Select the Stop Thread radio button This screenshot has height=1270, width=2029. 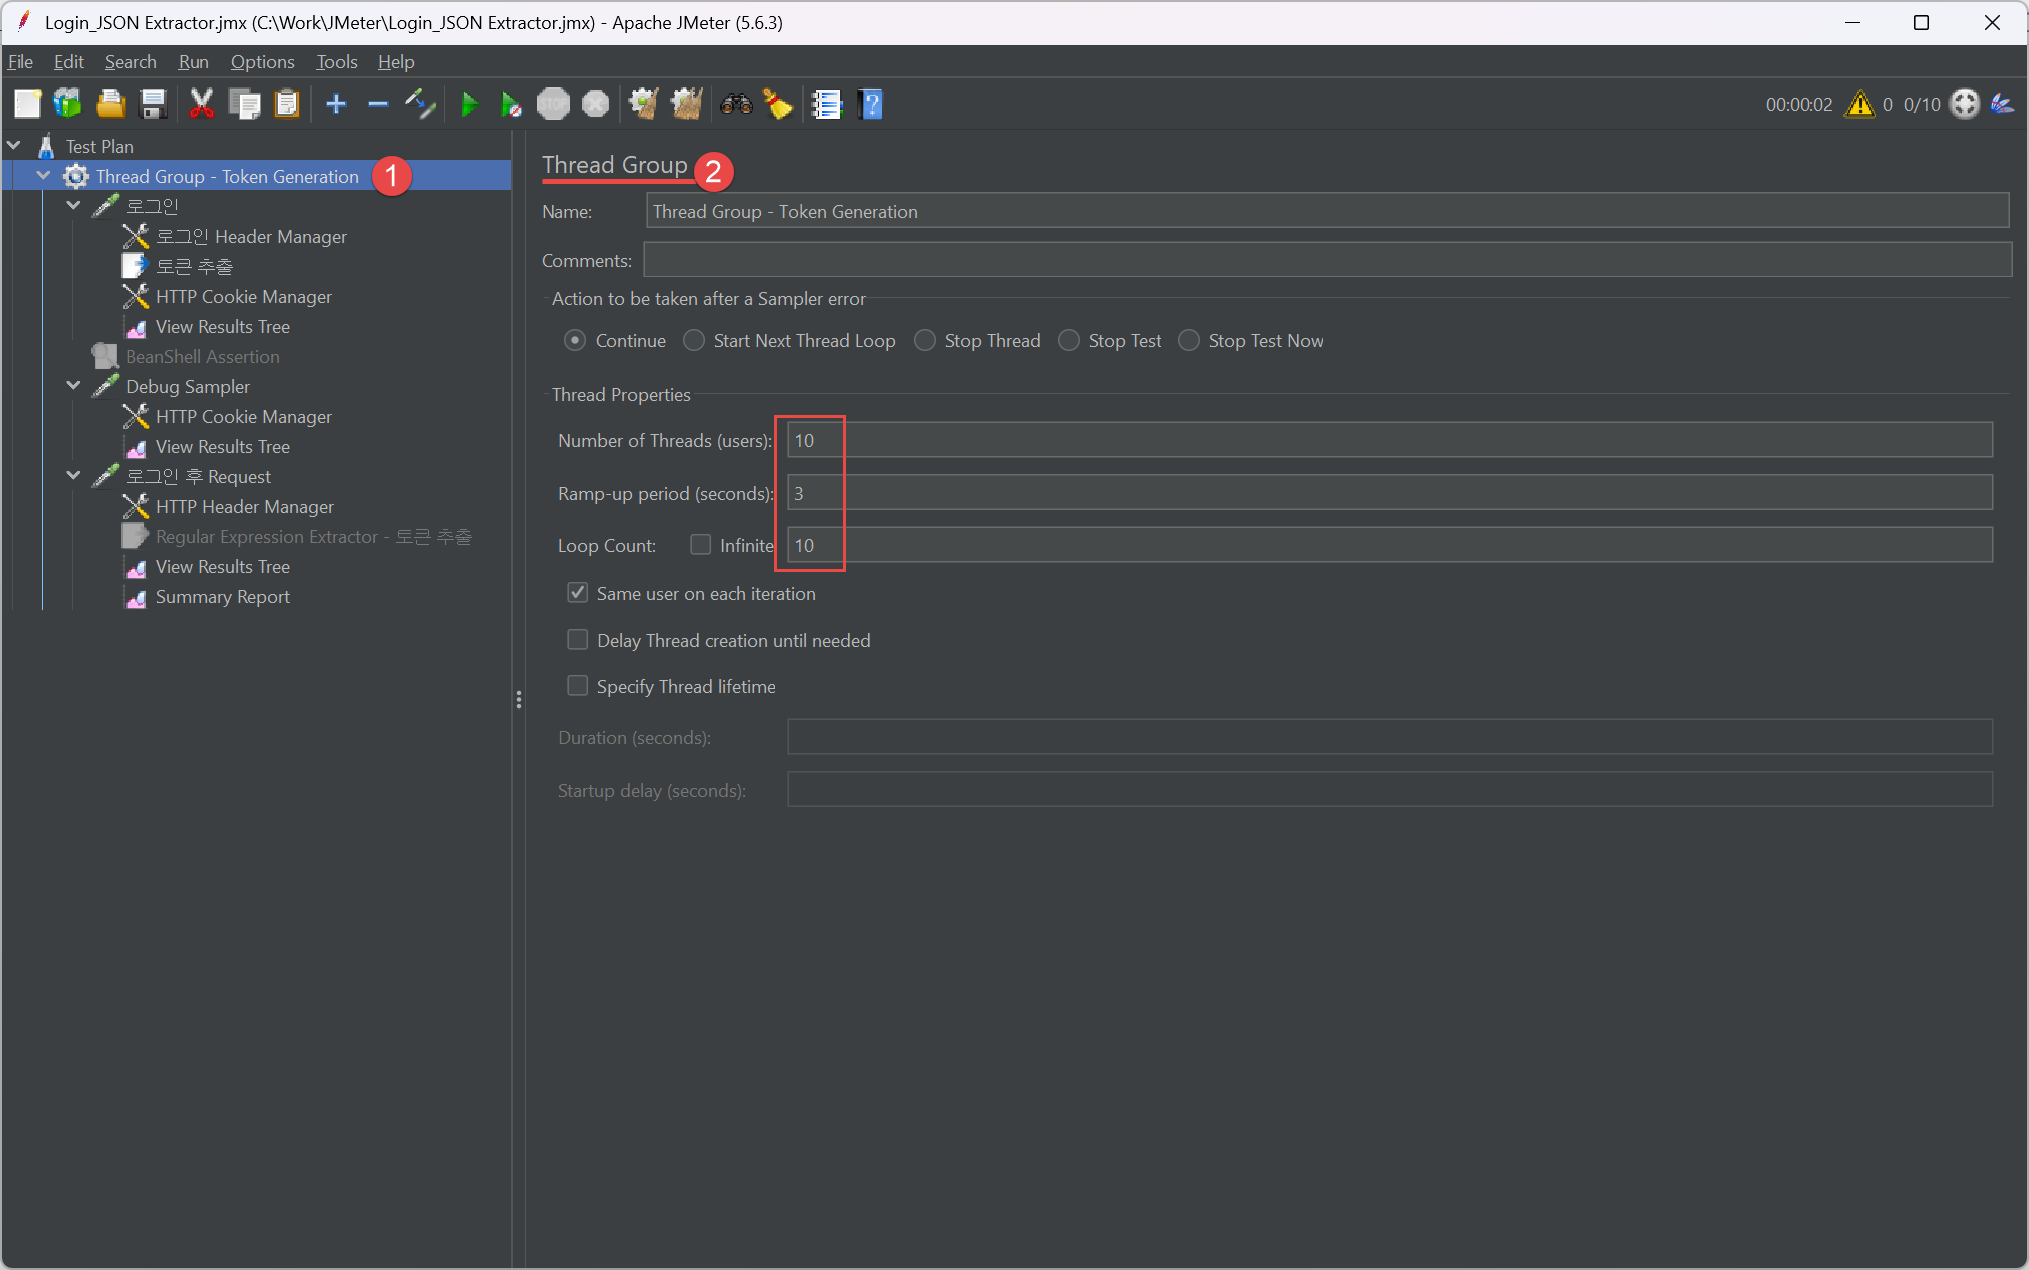pyautogui.click(x=925, y=341)
